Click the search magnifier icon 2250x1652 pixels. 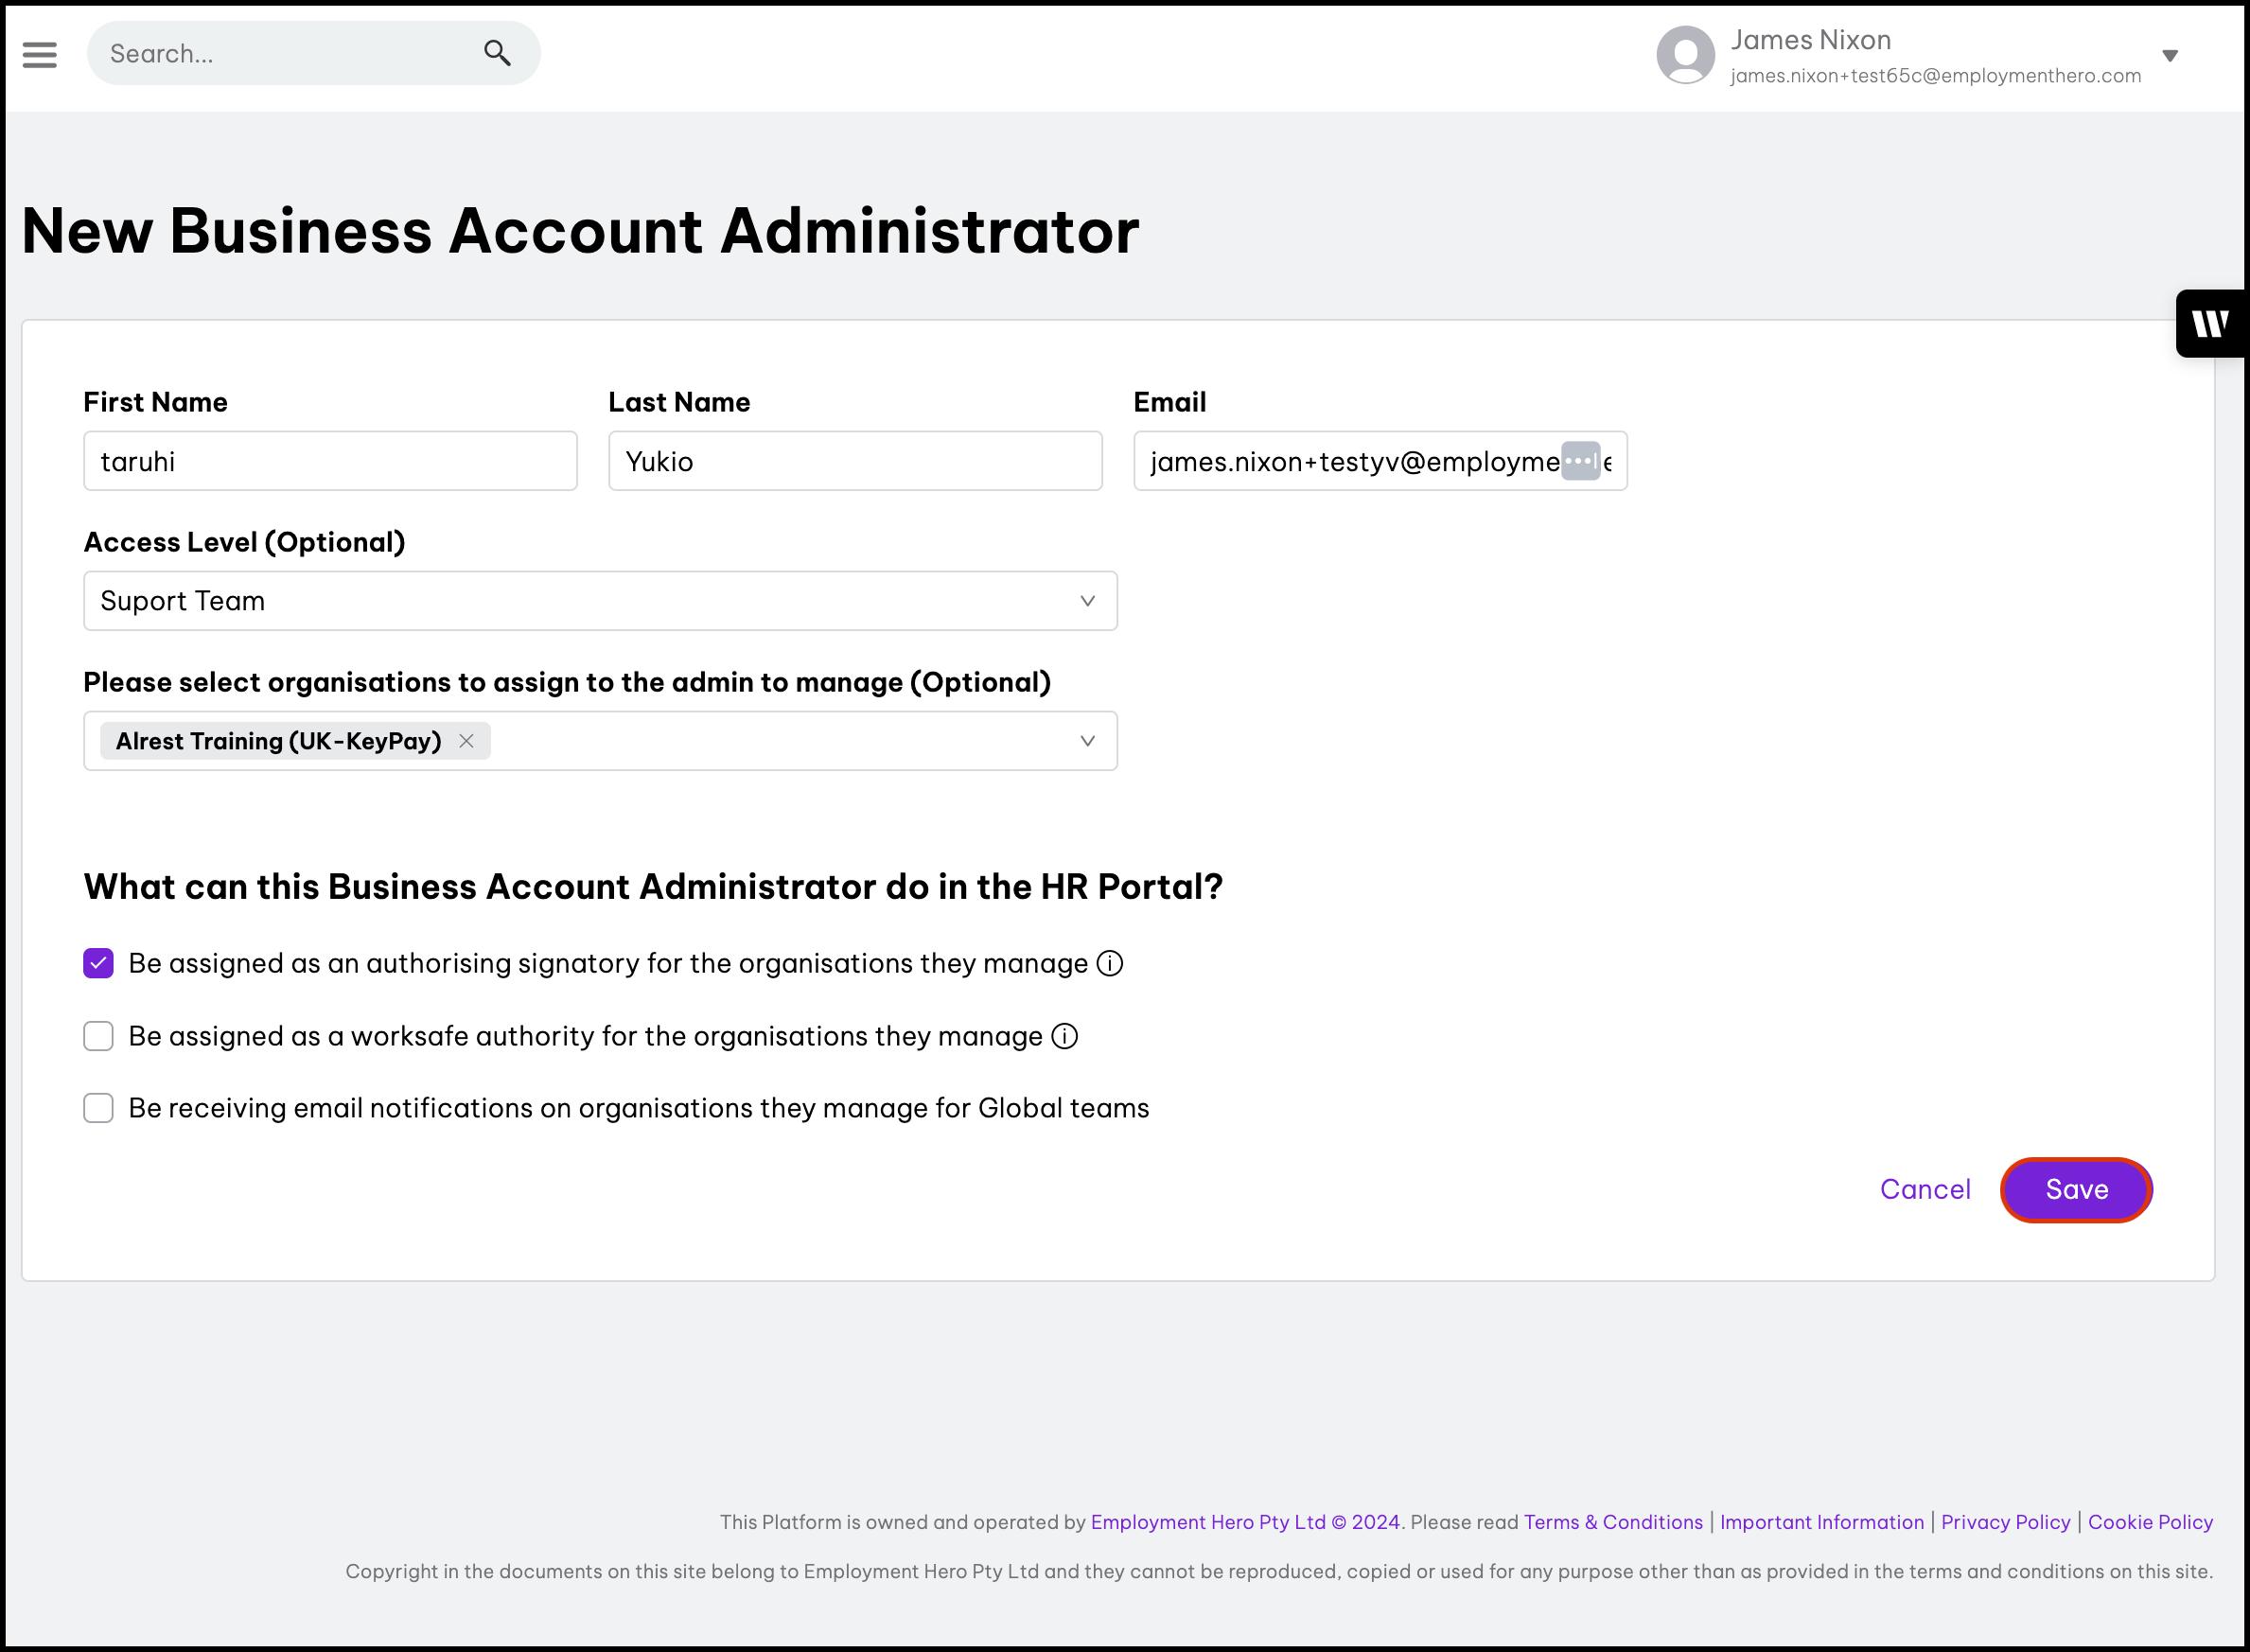pyautogui.click(x=497, y=53)
